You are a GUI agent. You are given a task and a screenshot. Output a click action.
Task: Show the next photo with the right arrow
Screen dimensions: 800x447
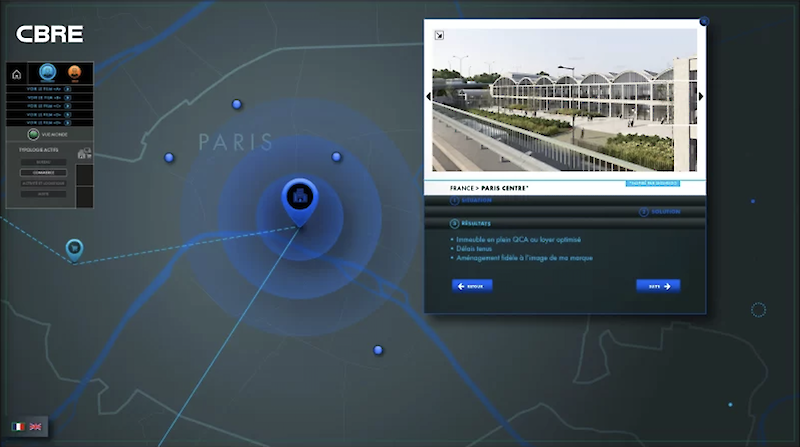tap(700, 97)
